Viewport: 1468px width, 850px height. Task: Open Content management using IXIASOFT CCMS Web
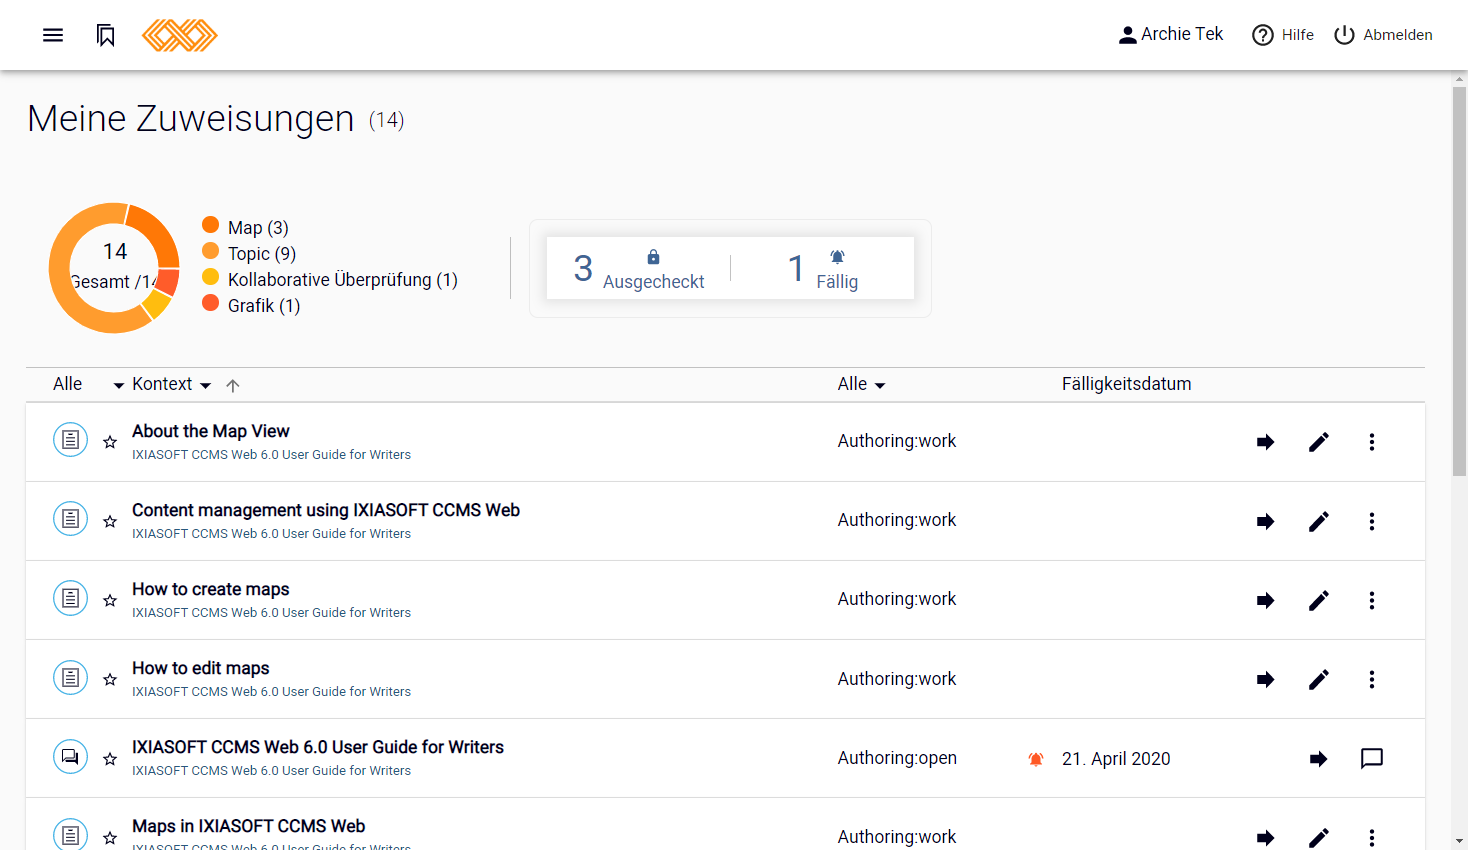click(x=326, y=510)
